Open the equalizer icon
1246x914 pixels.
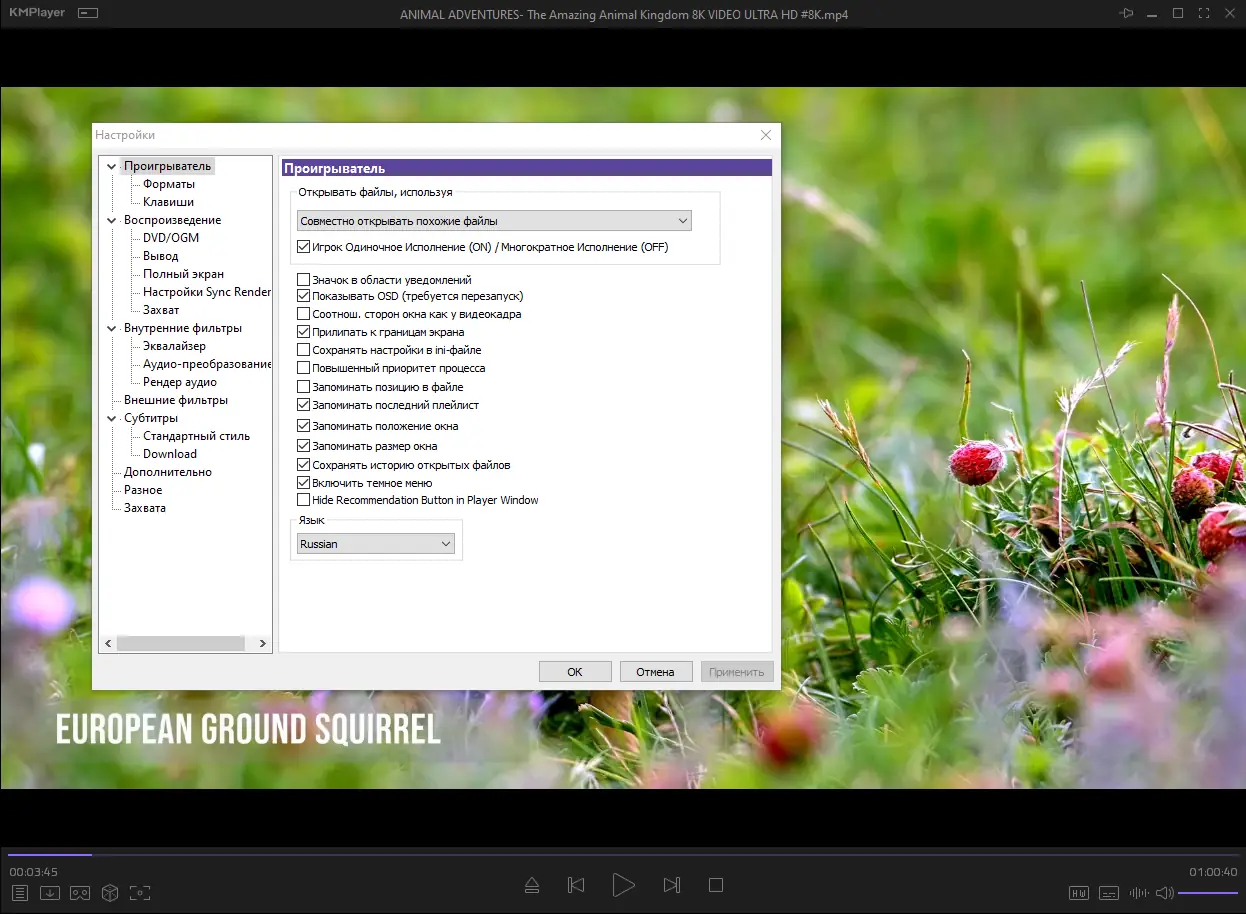tap(1138, 893)
